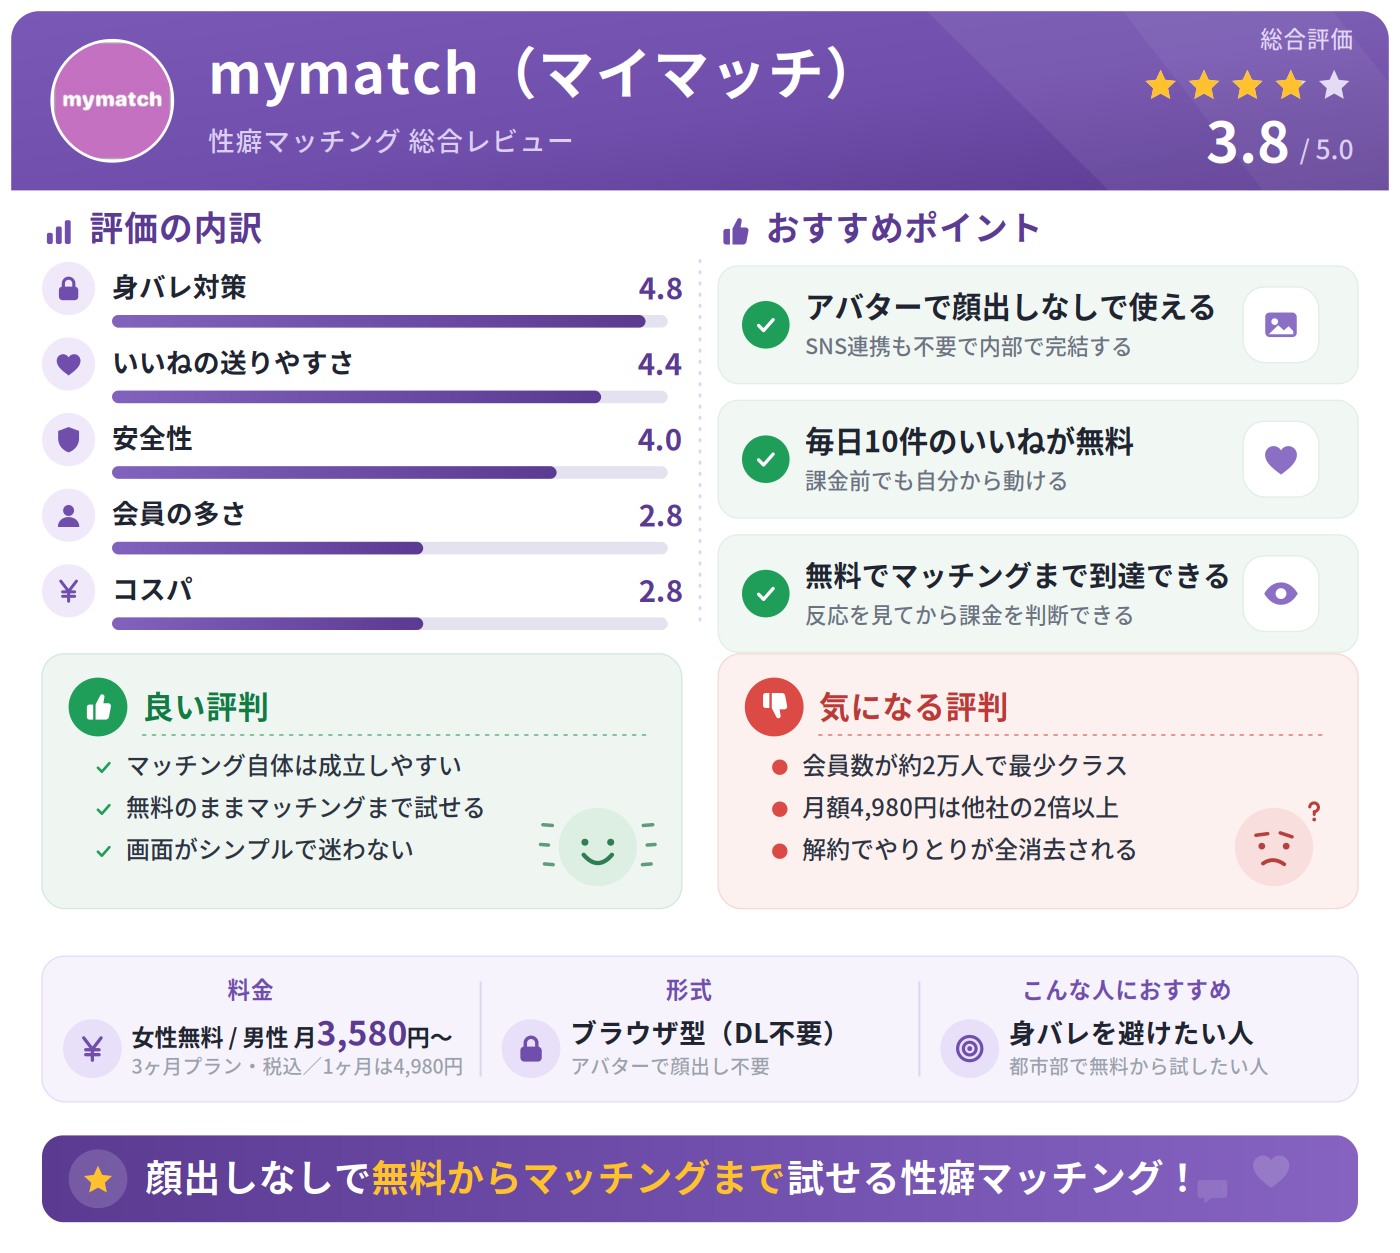Click the star icon in the bottom banner

click(x=98, y=1179)
